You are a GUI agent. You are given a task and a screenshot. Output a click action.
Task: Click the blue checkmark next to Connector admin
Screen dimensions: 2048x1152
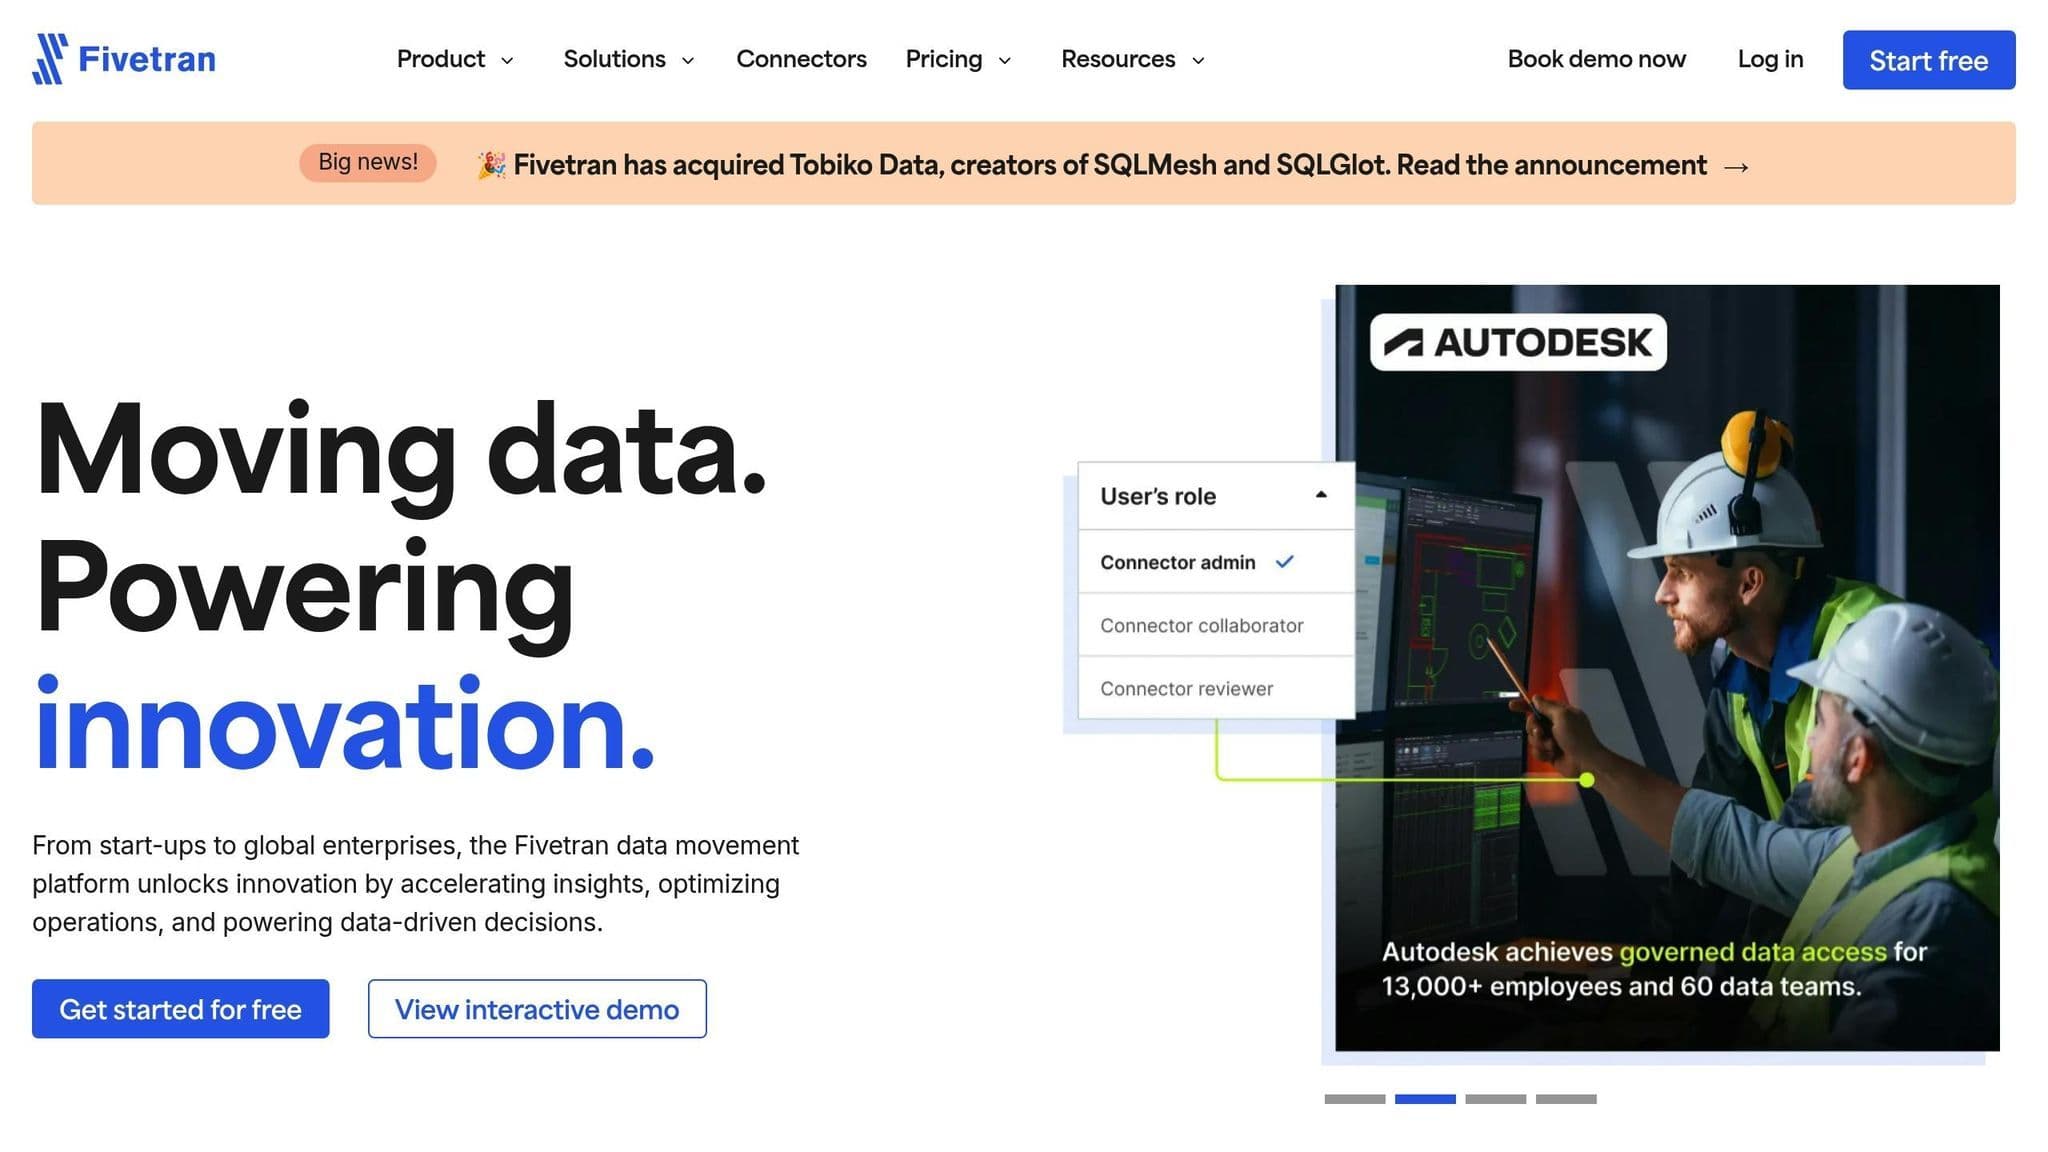[1285, 562]
